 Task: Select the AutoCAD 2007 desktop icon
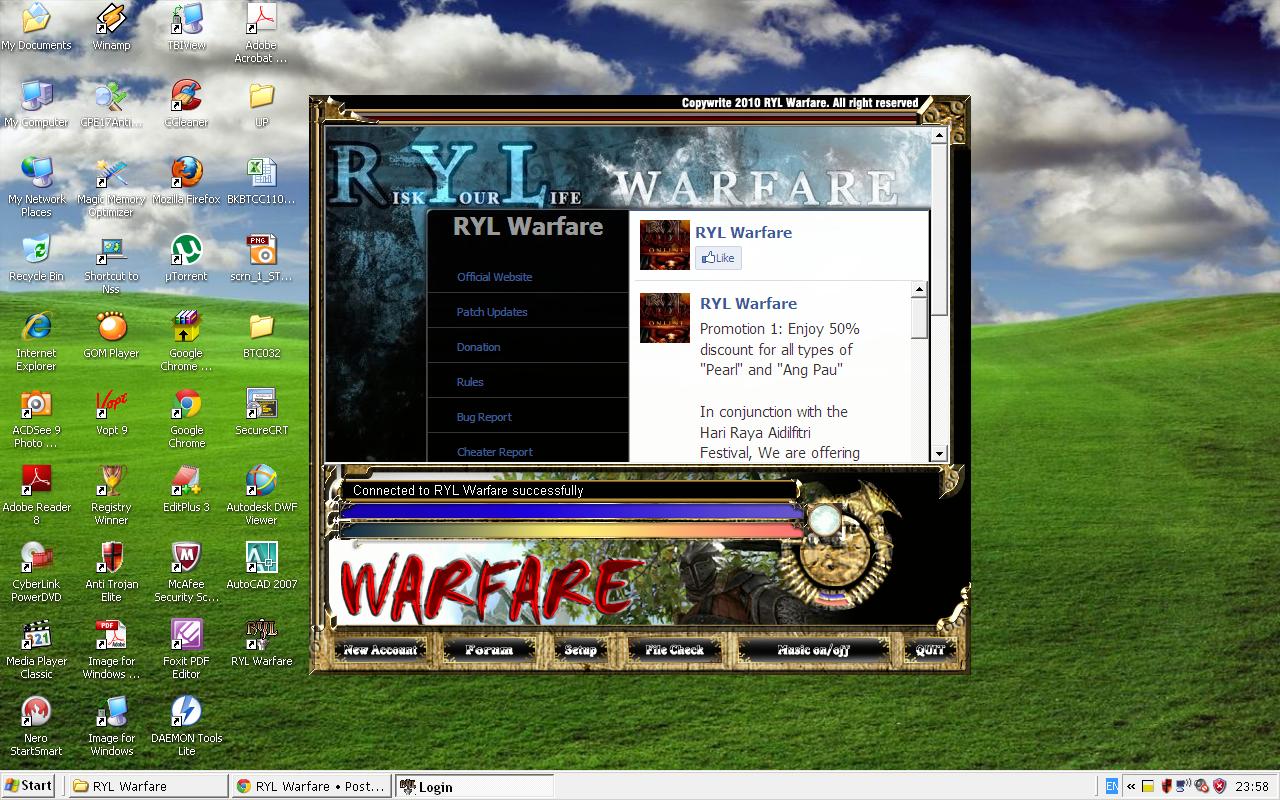261,566
